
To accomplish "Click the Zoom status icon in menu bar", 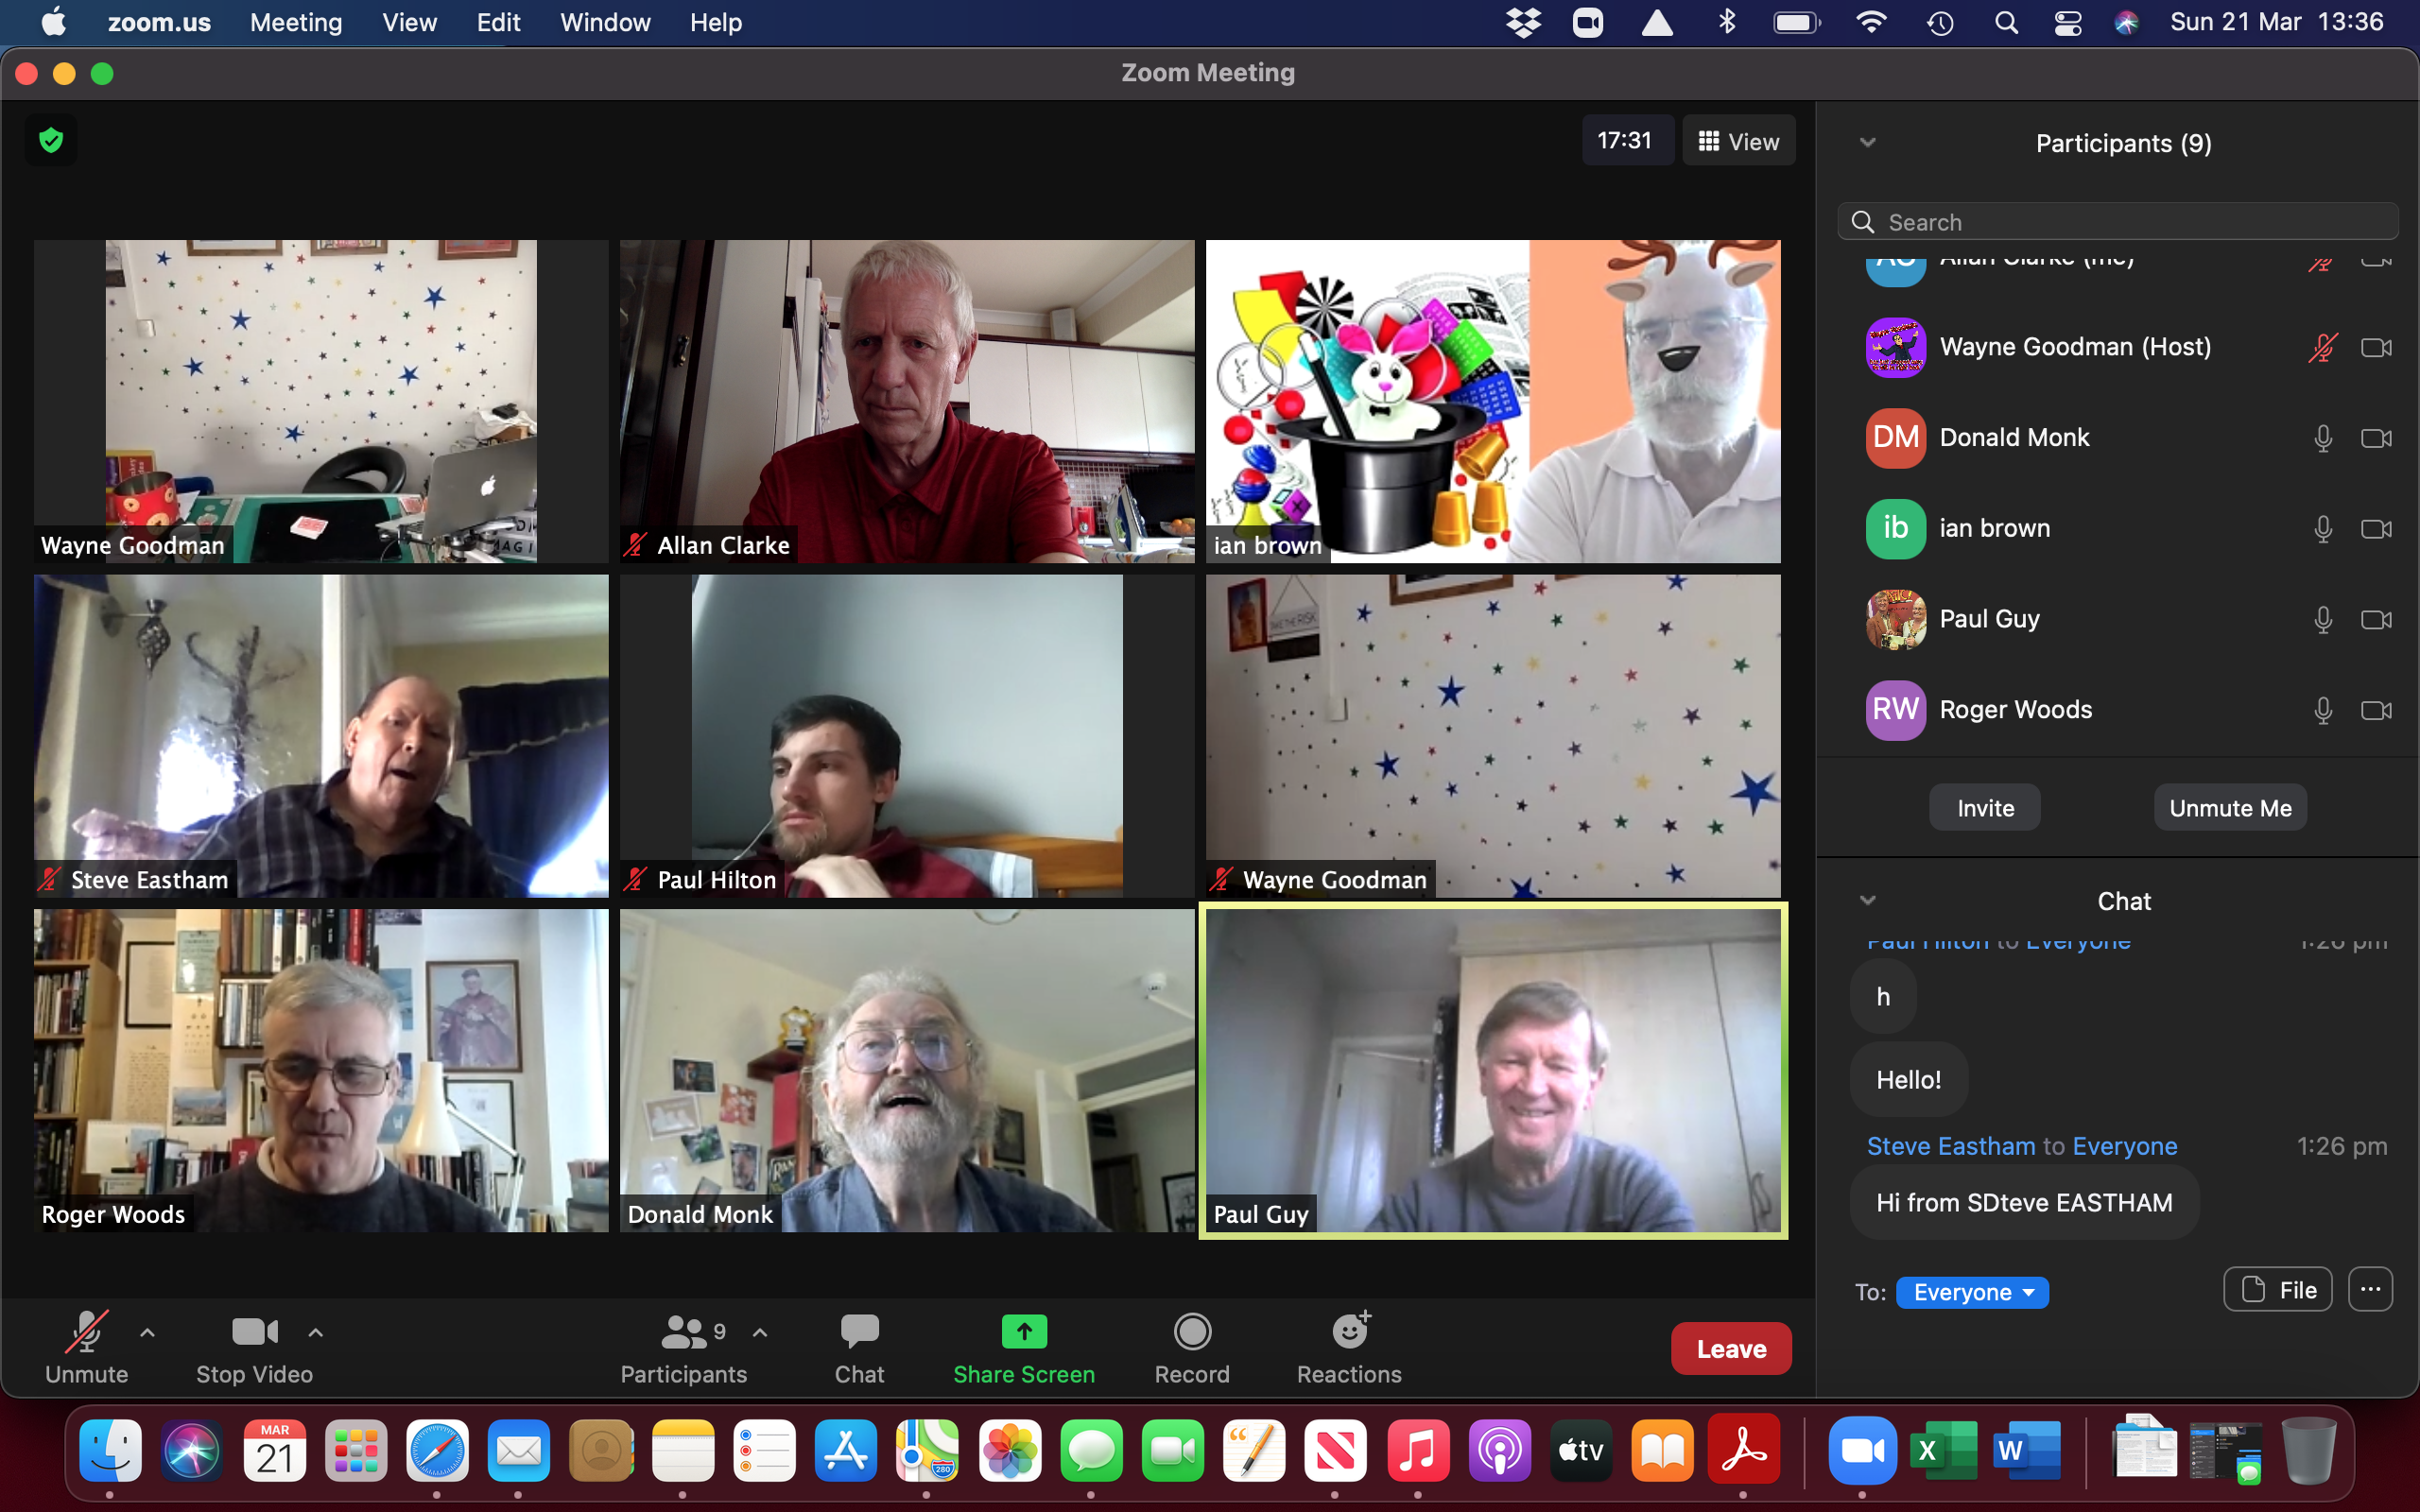I will click(x=1588, y=22).
